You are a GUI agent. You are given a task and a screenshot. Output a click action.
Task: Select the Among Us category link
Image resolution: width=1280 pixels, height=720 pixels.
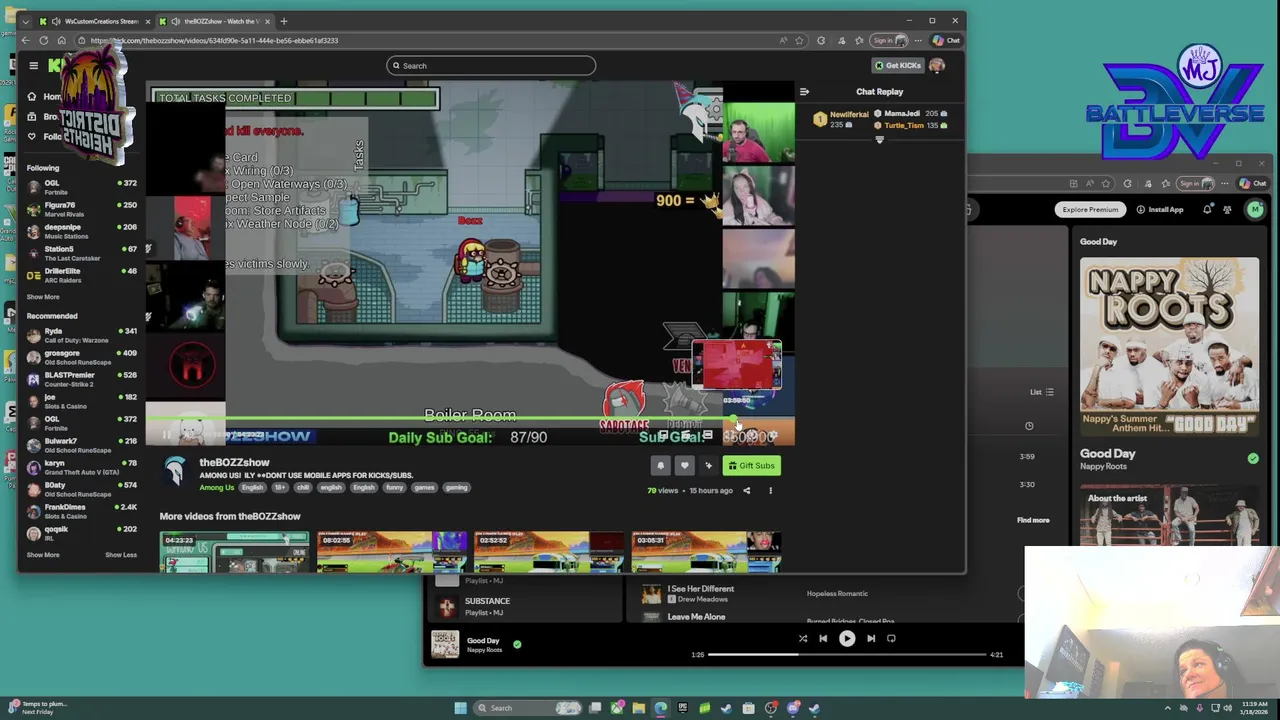[x=217, y=487]
